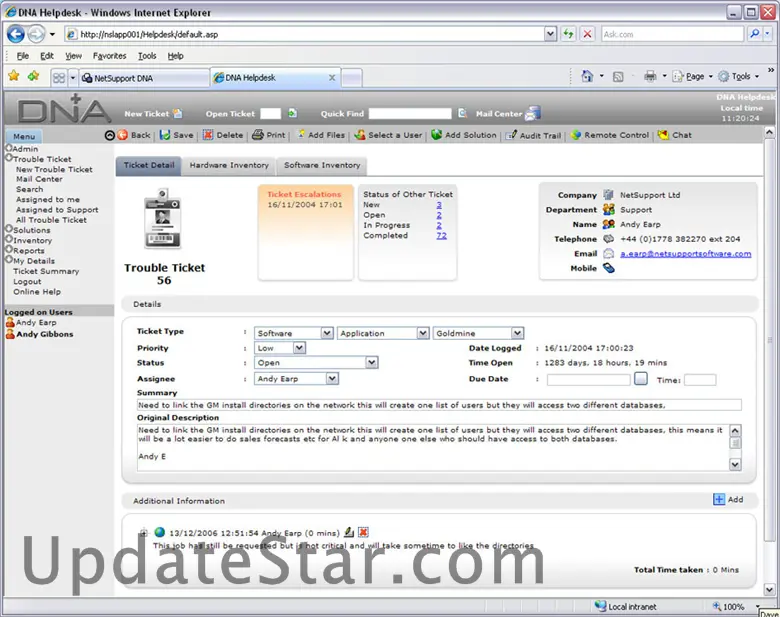Click Assigned to me menu link
The height and width of the screenshot is (617, 780).
pos(48,200)
